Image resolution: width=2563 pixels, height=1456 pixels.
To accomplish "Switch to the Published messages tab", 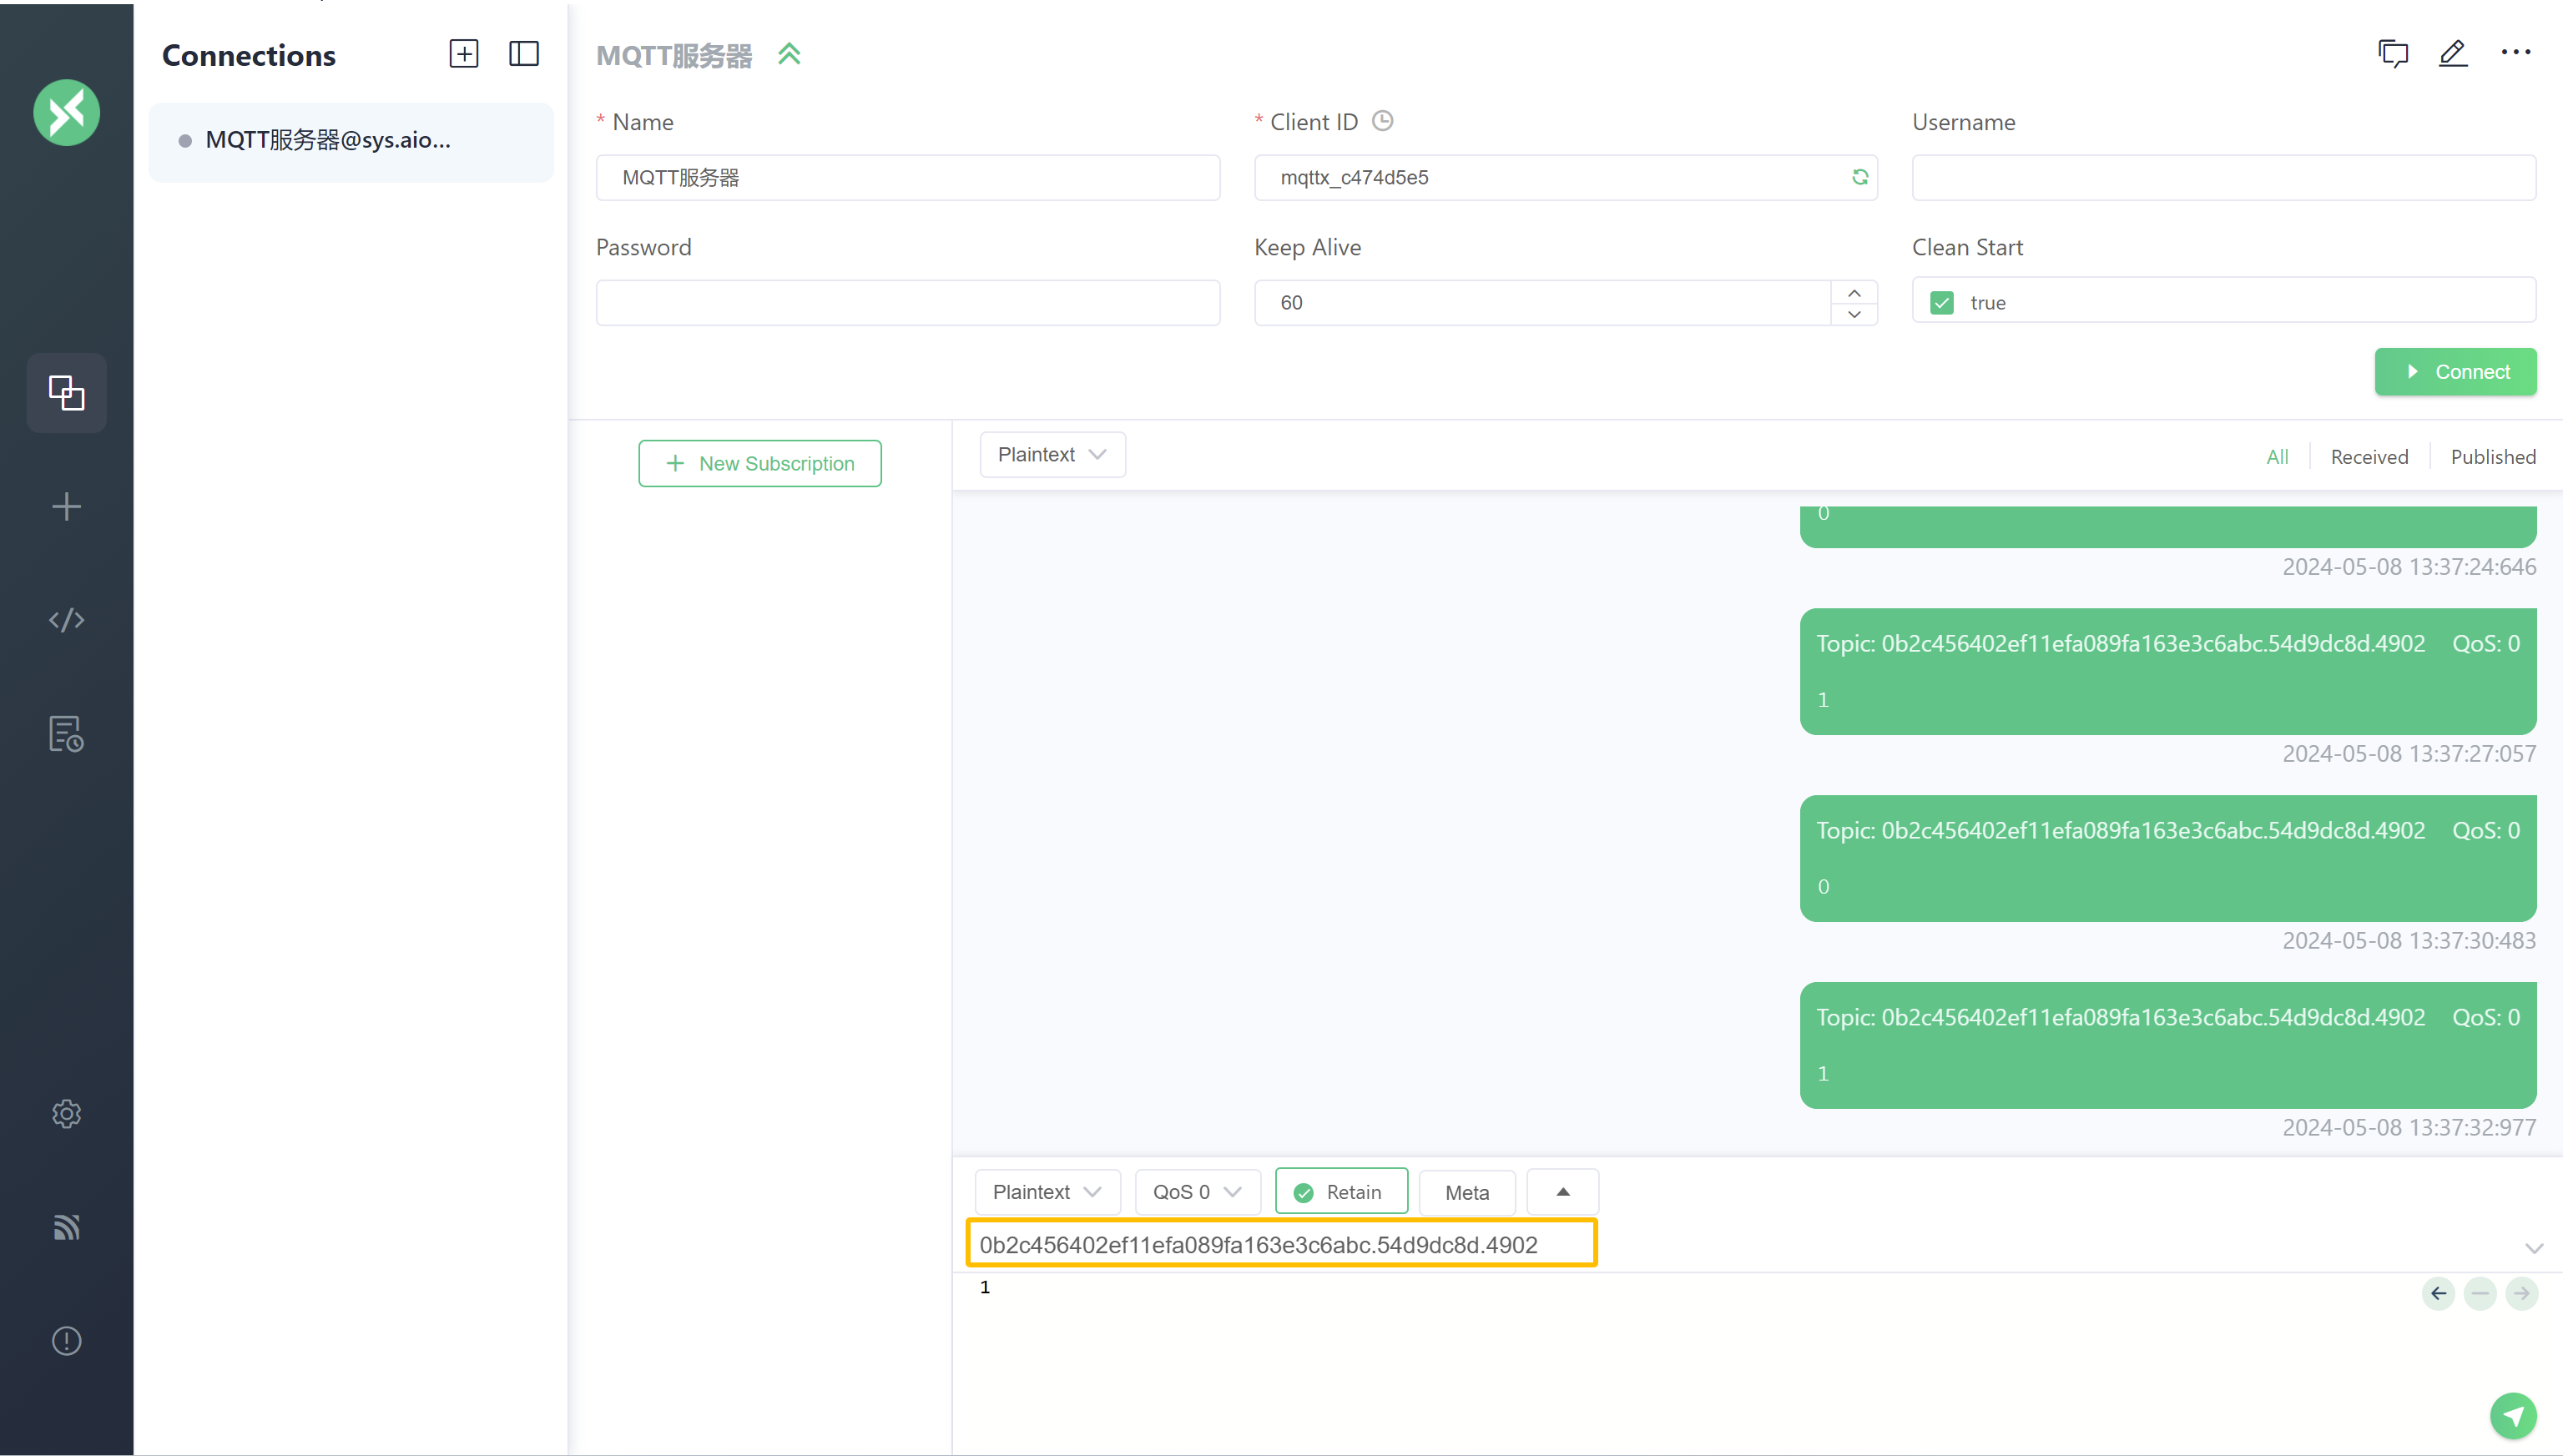I will pos(2492,457).
